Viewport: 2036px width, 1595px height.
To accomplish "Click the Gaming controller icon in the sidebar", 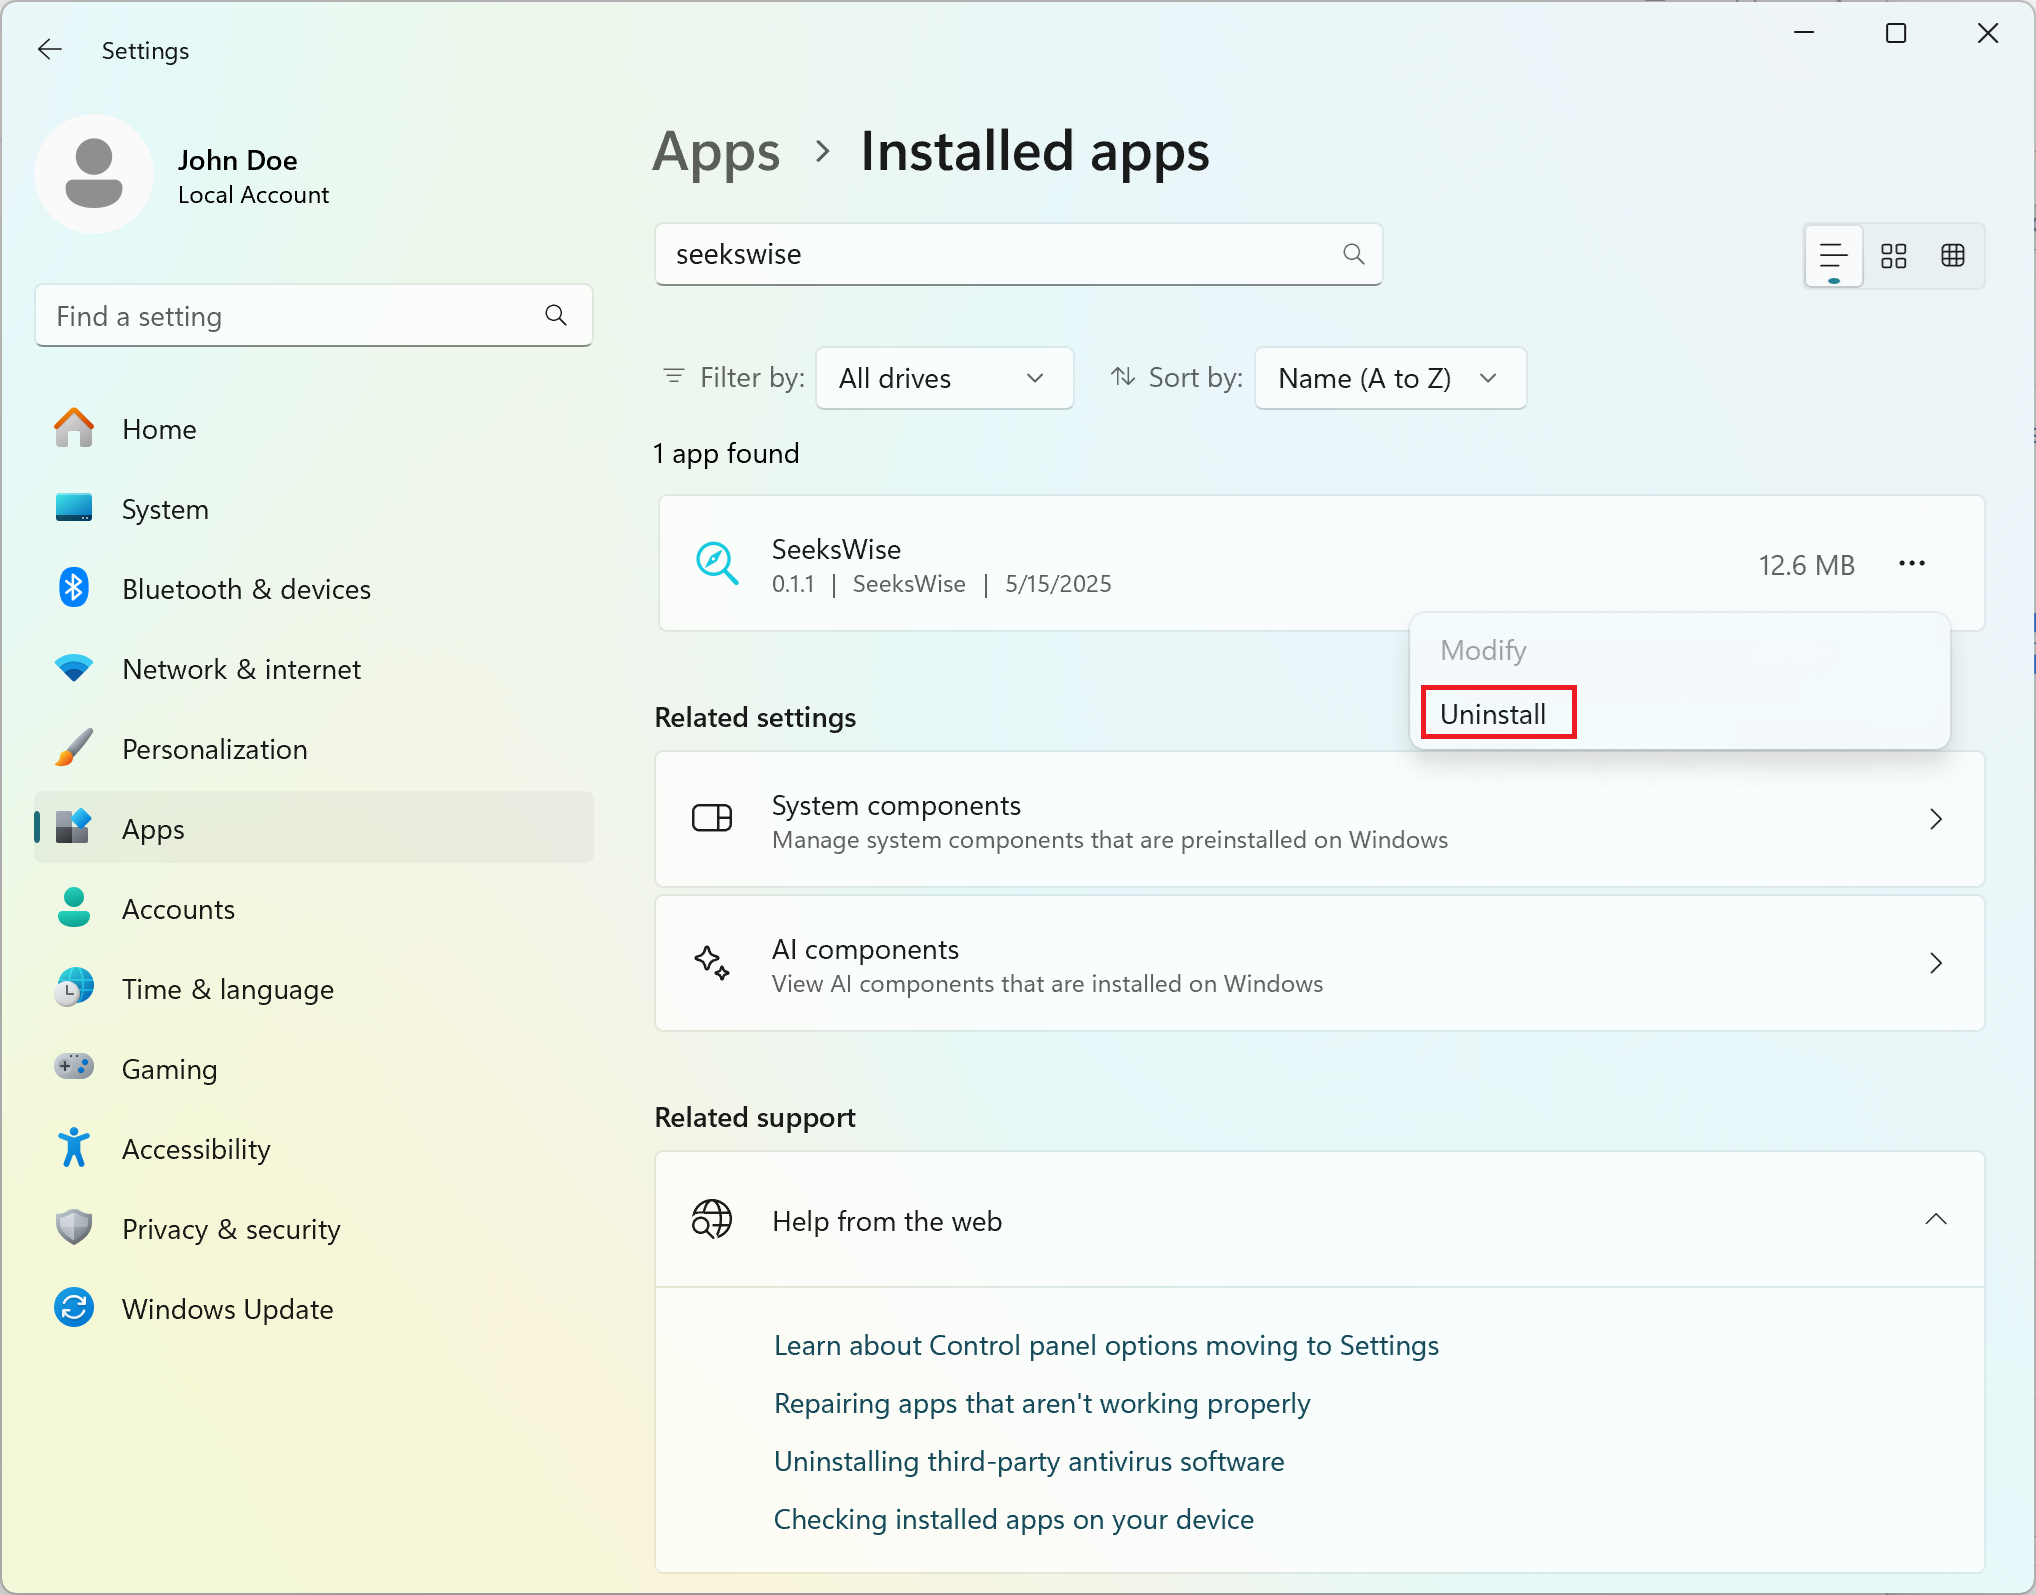I will point(74,1066).
